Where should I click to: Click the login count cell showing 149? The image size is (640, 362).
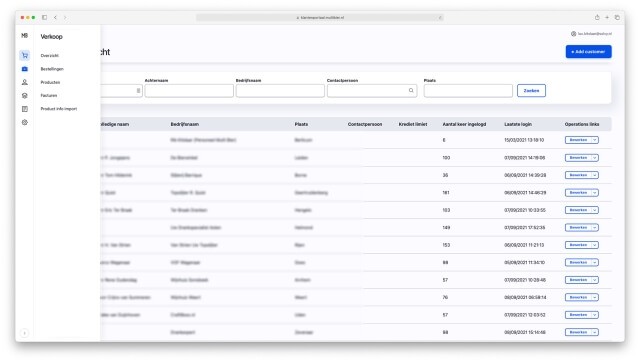tap(446, 228)
